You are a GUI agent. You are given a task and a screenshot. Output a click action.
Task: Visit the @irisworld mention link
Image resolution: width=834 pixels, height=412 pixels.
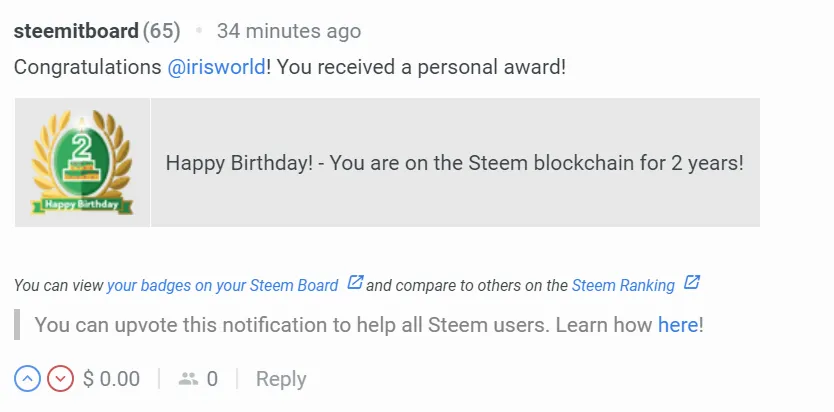coord(217,67)
